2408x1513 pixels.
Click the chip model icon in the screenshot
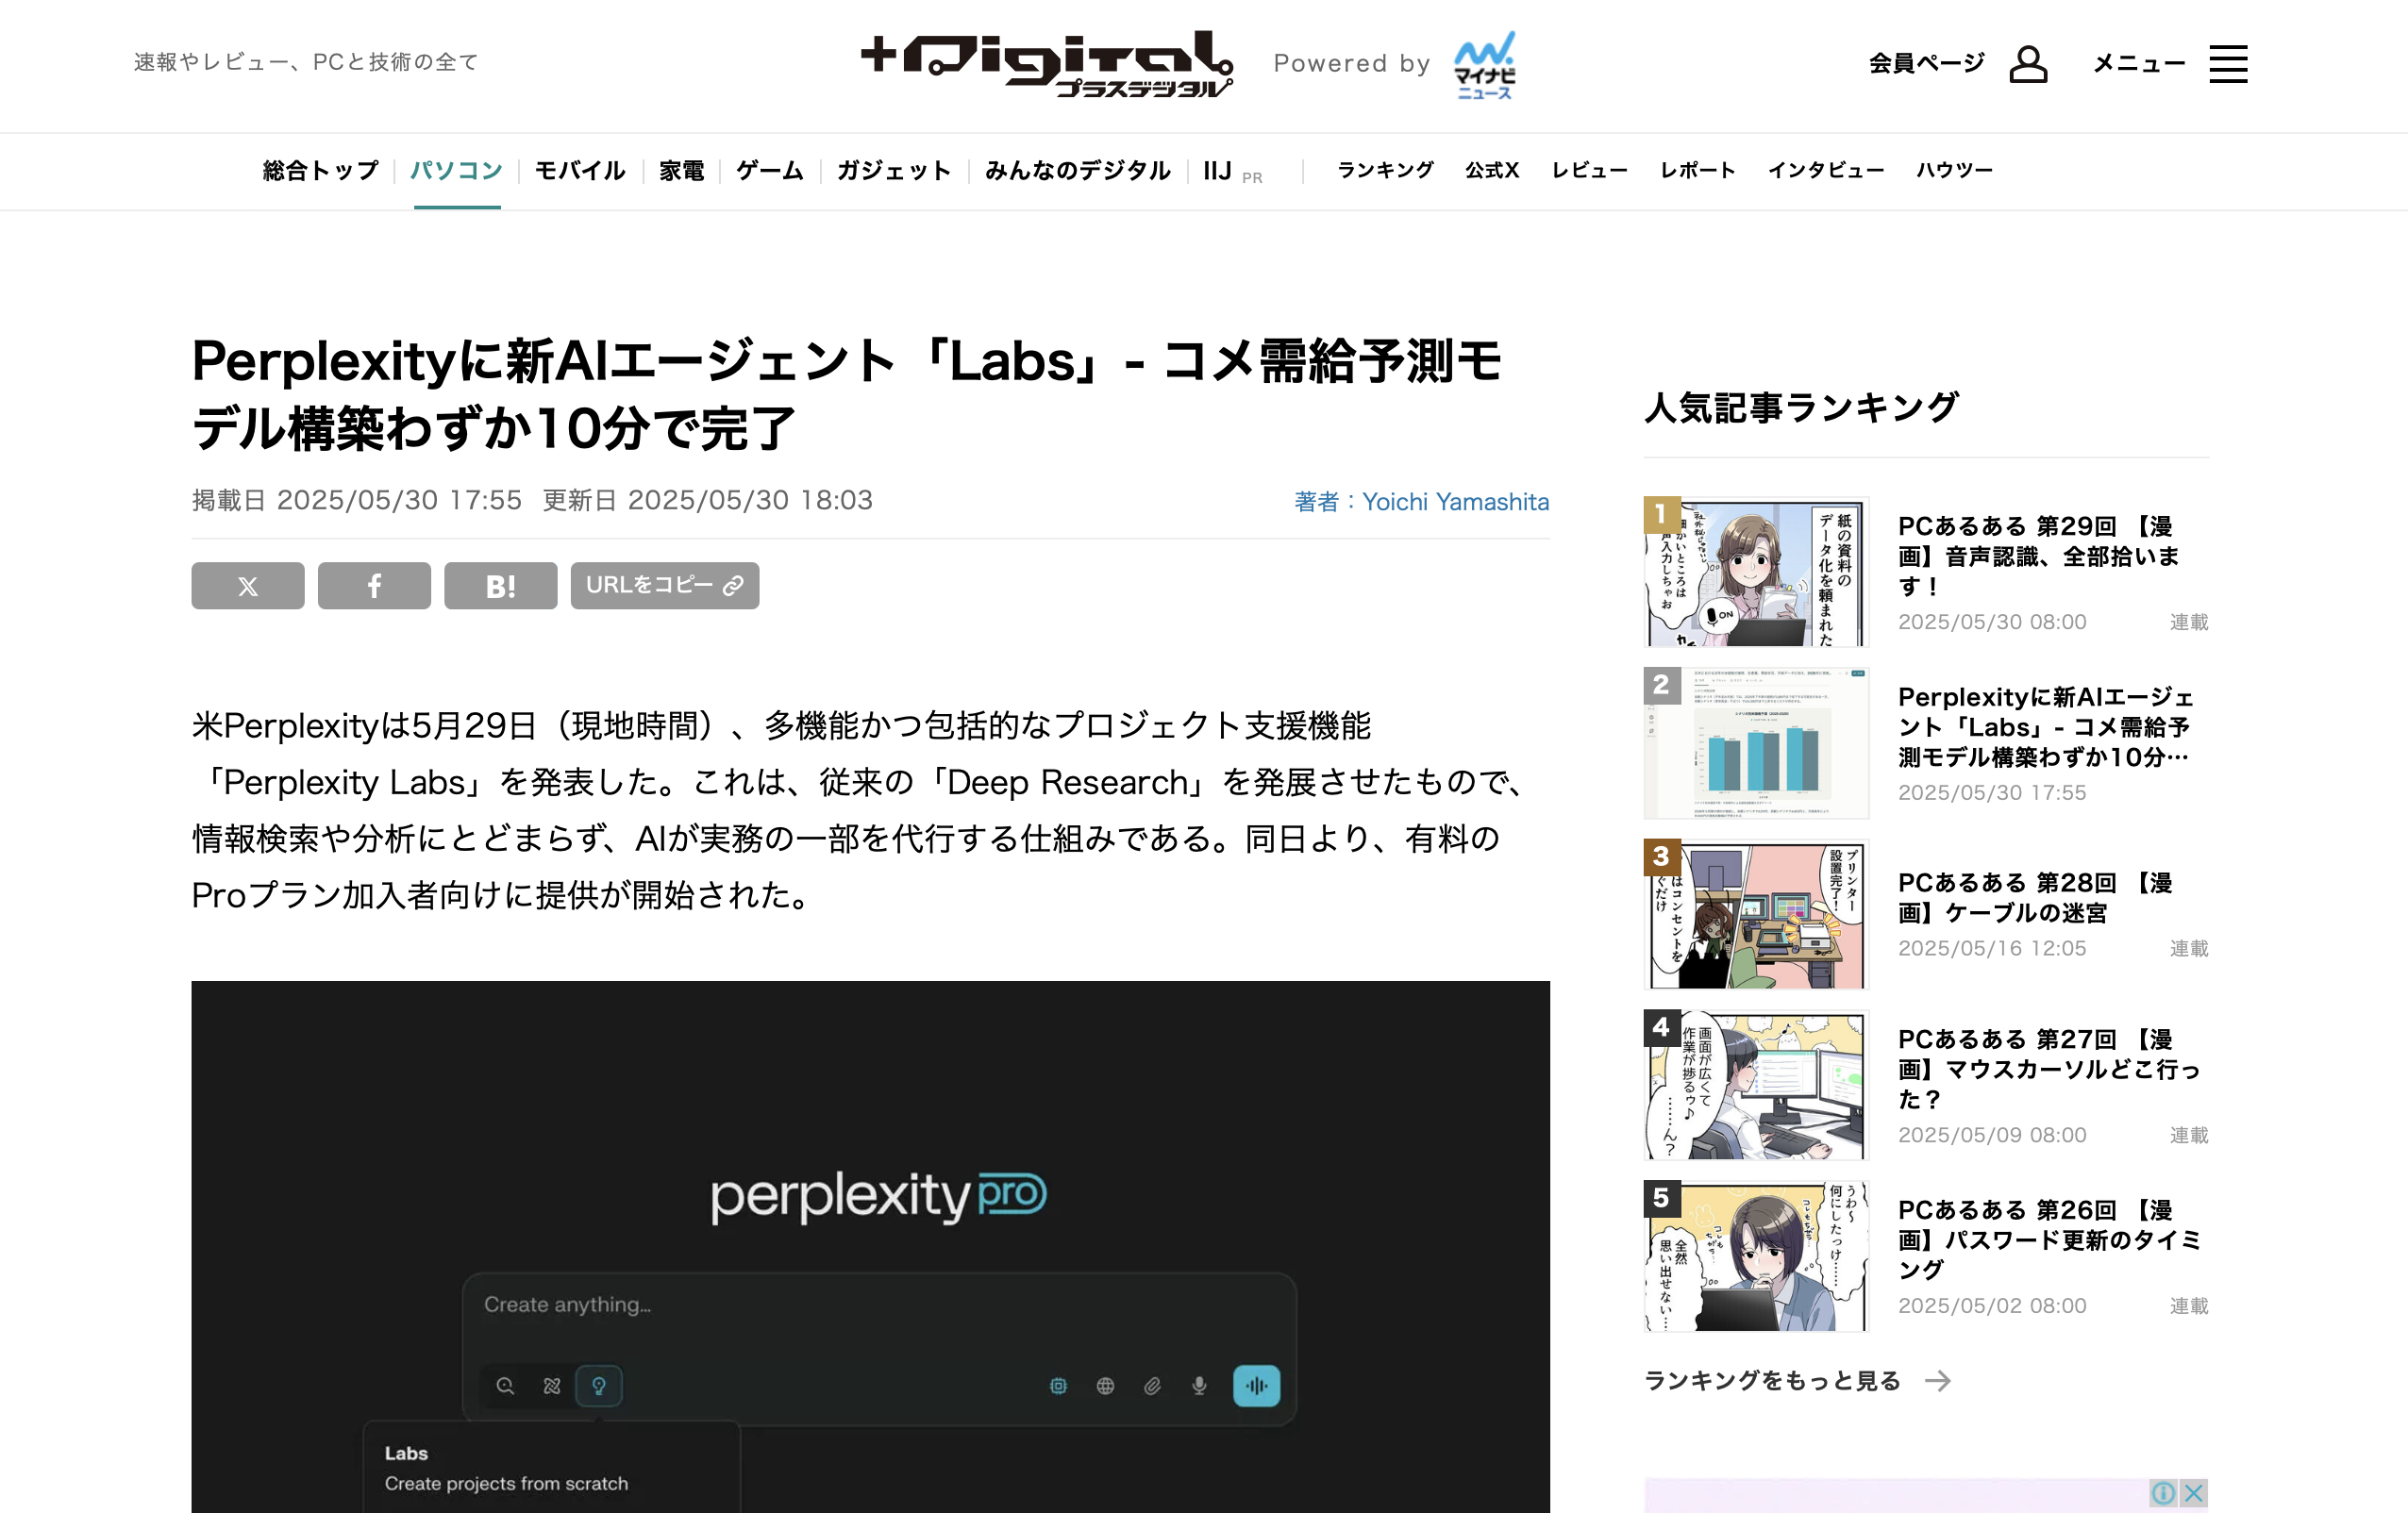pos(1058,1385)
